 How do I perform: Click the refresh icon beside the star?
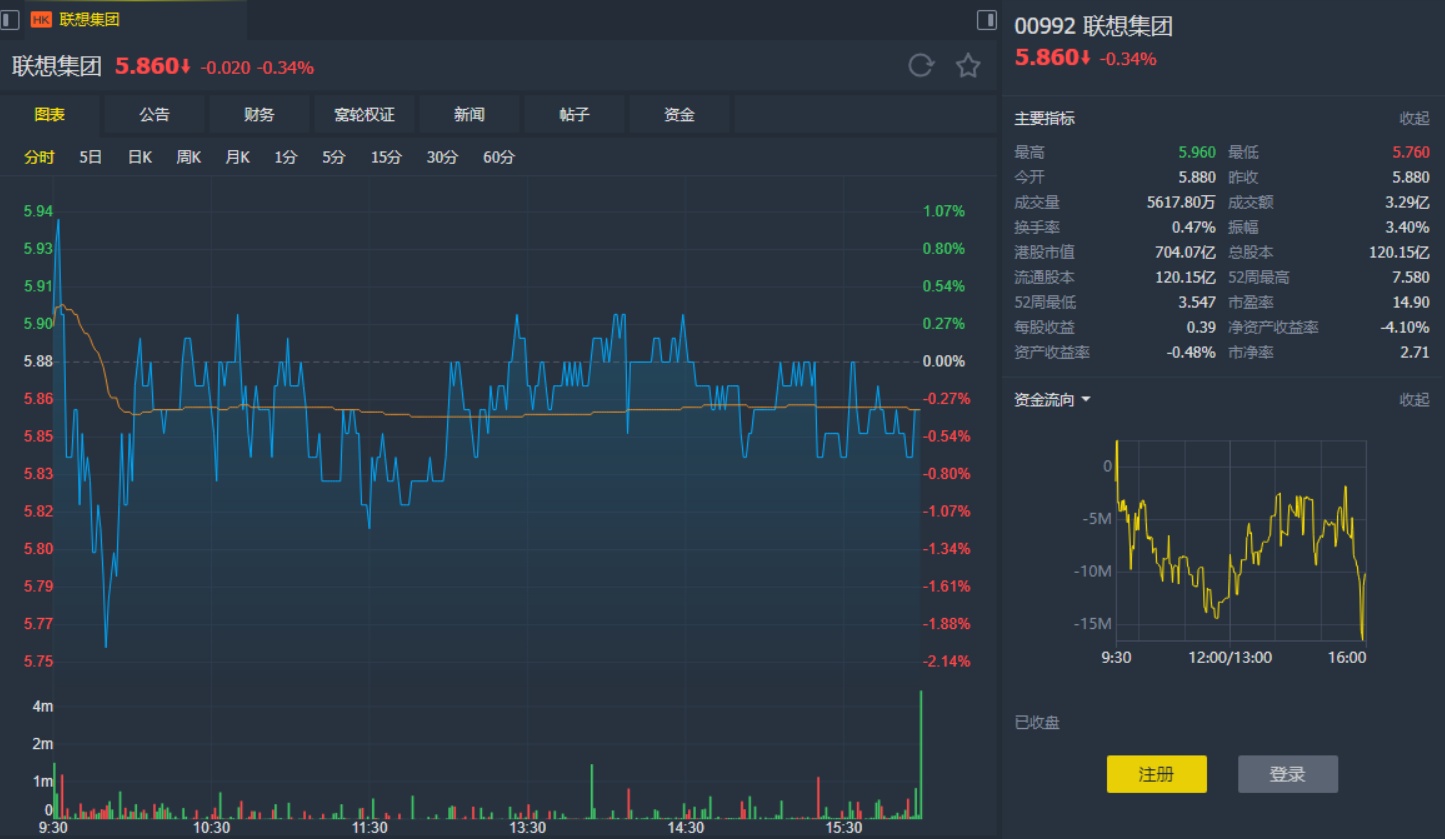coord(920,66)
